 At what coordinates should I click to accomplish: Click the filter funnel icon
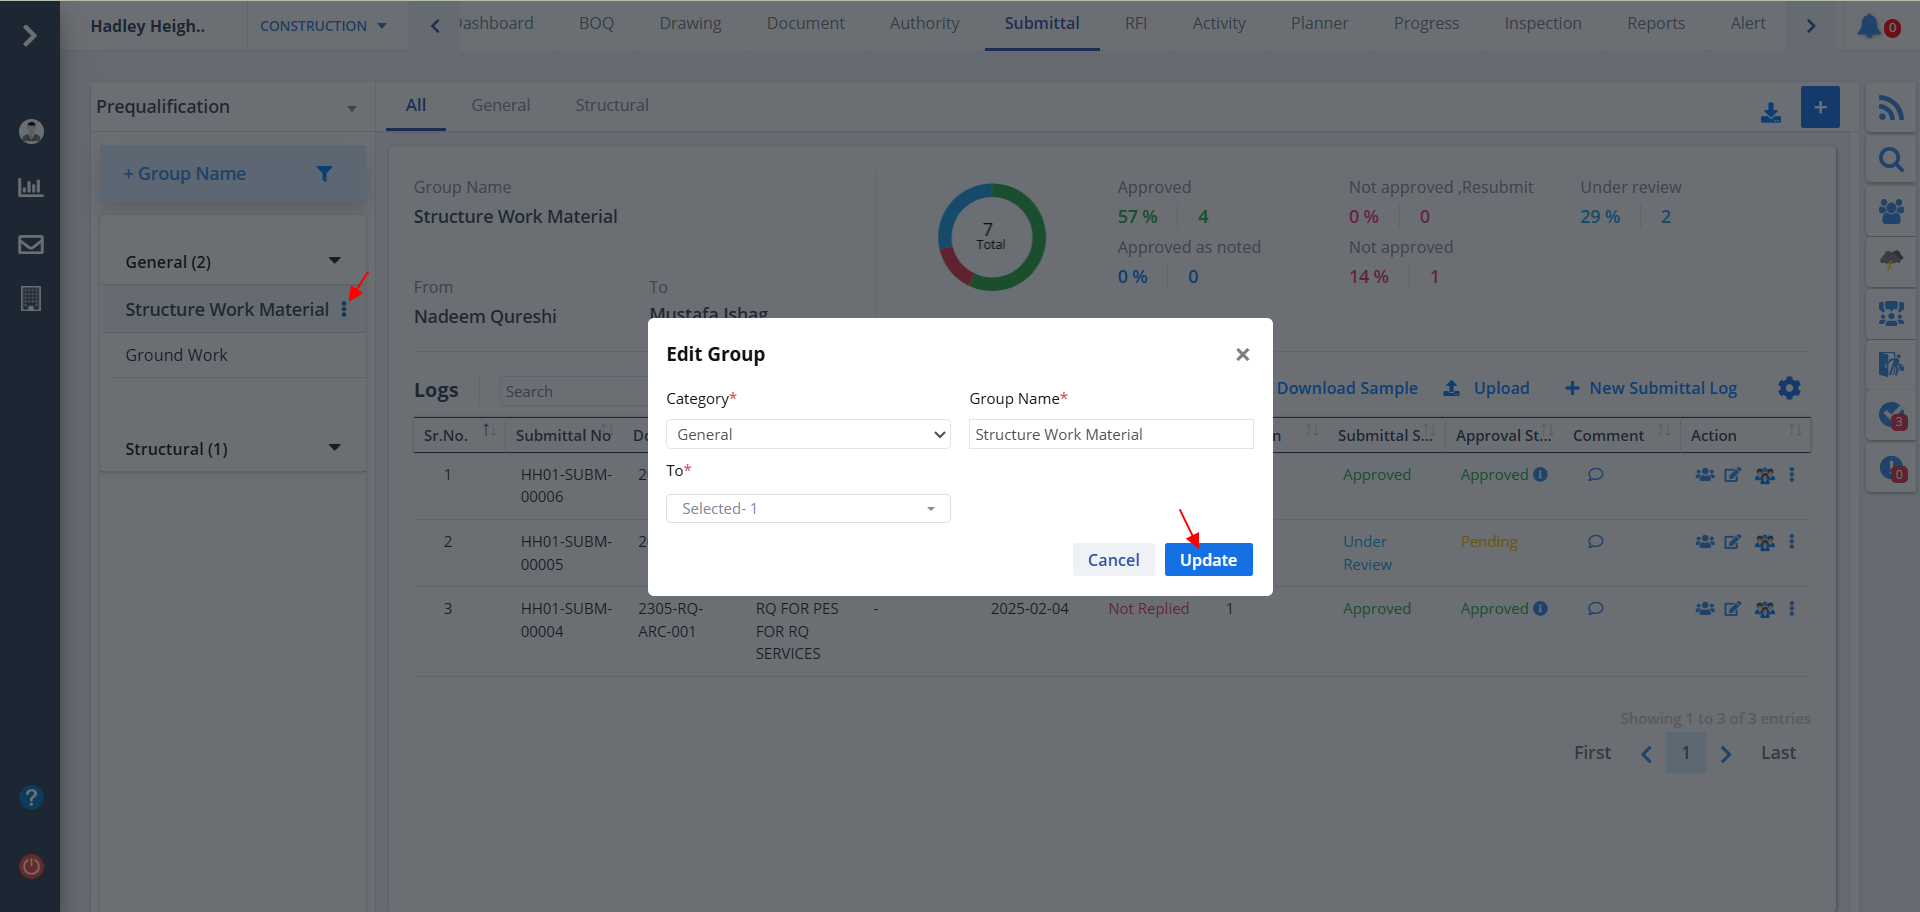(x=324, y=174)
